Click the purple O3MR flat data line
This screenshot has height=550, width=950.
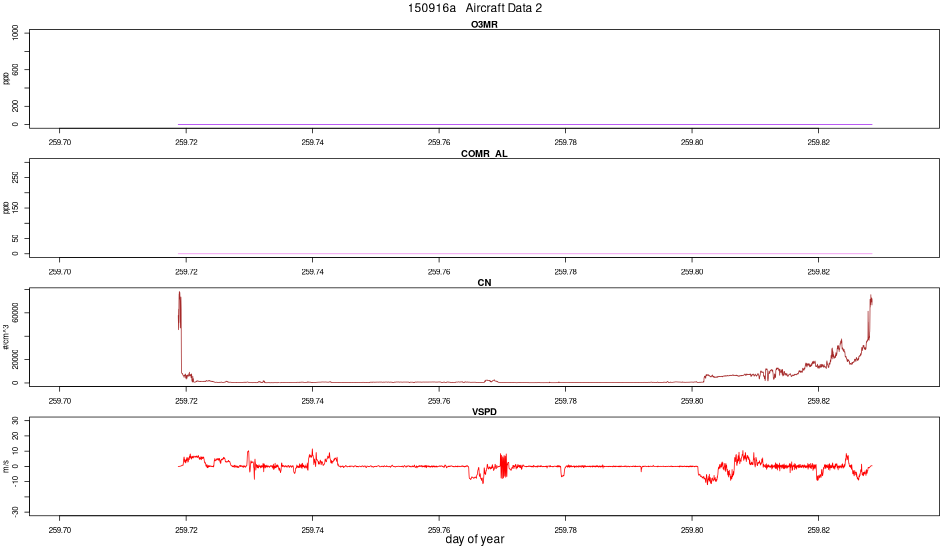[525, 124]
